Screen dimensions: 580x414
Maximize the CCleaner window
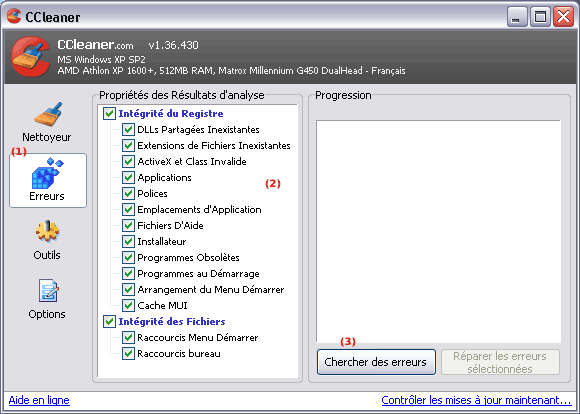(x=540, y=16)
